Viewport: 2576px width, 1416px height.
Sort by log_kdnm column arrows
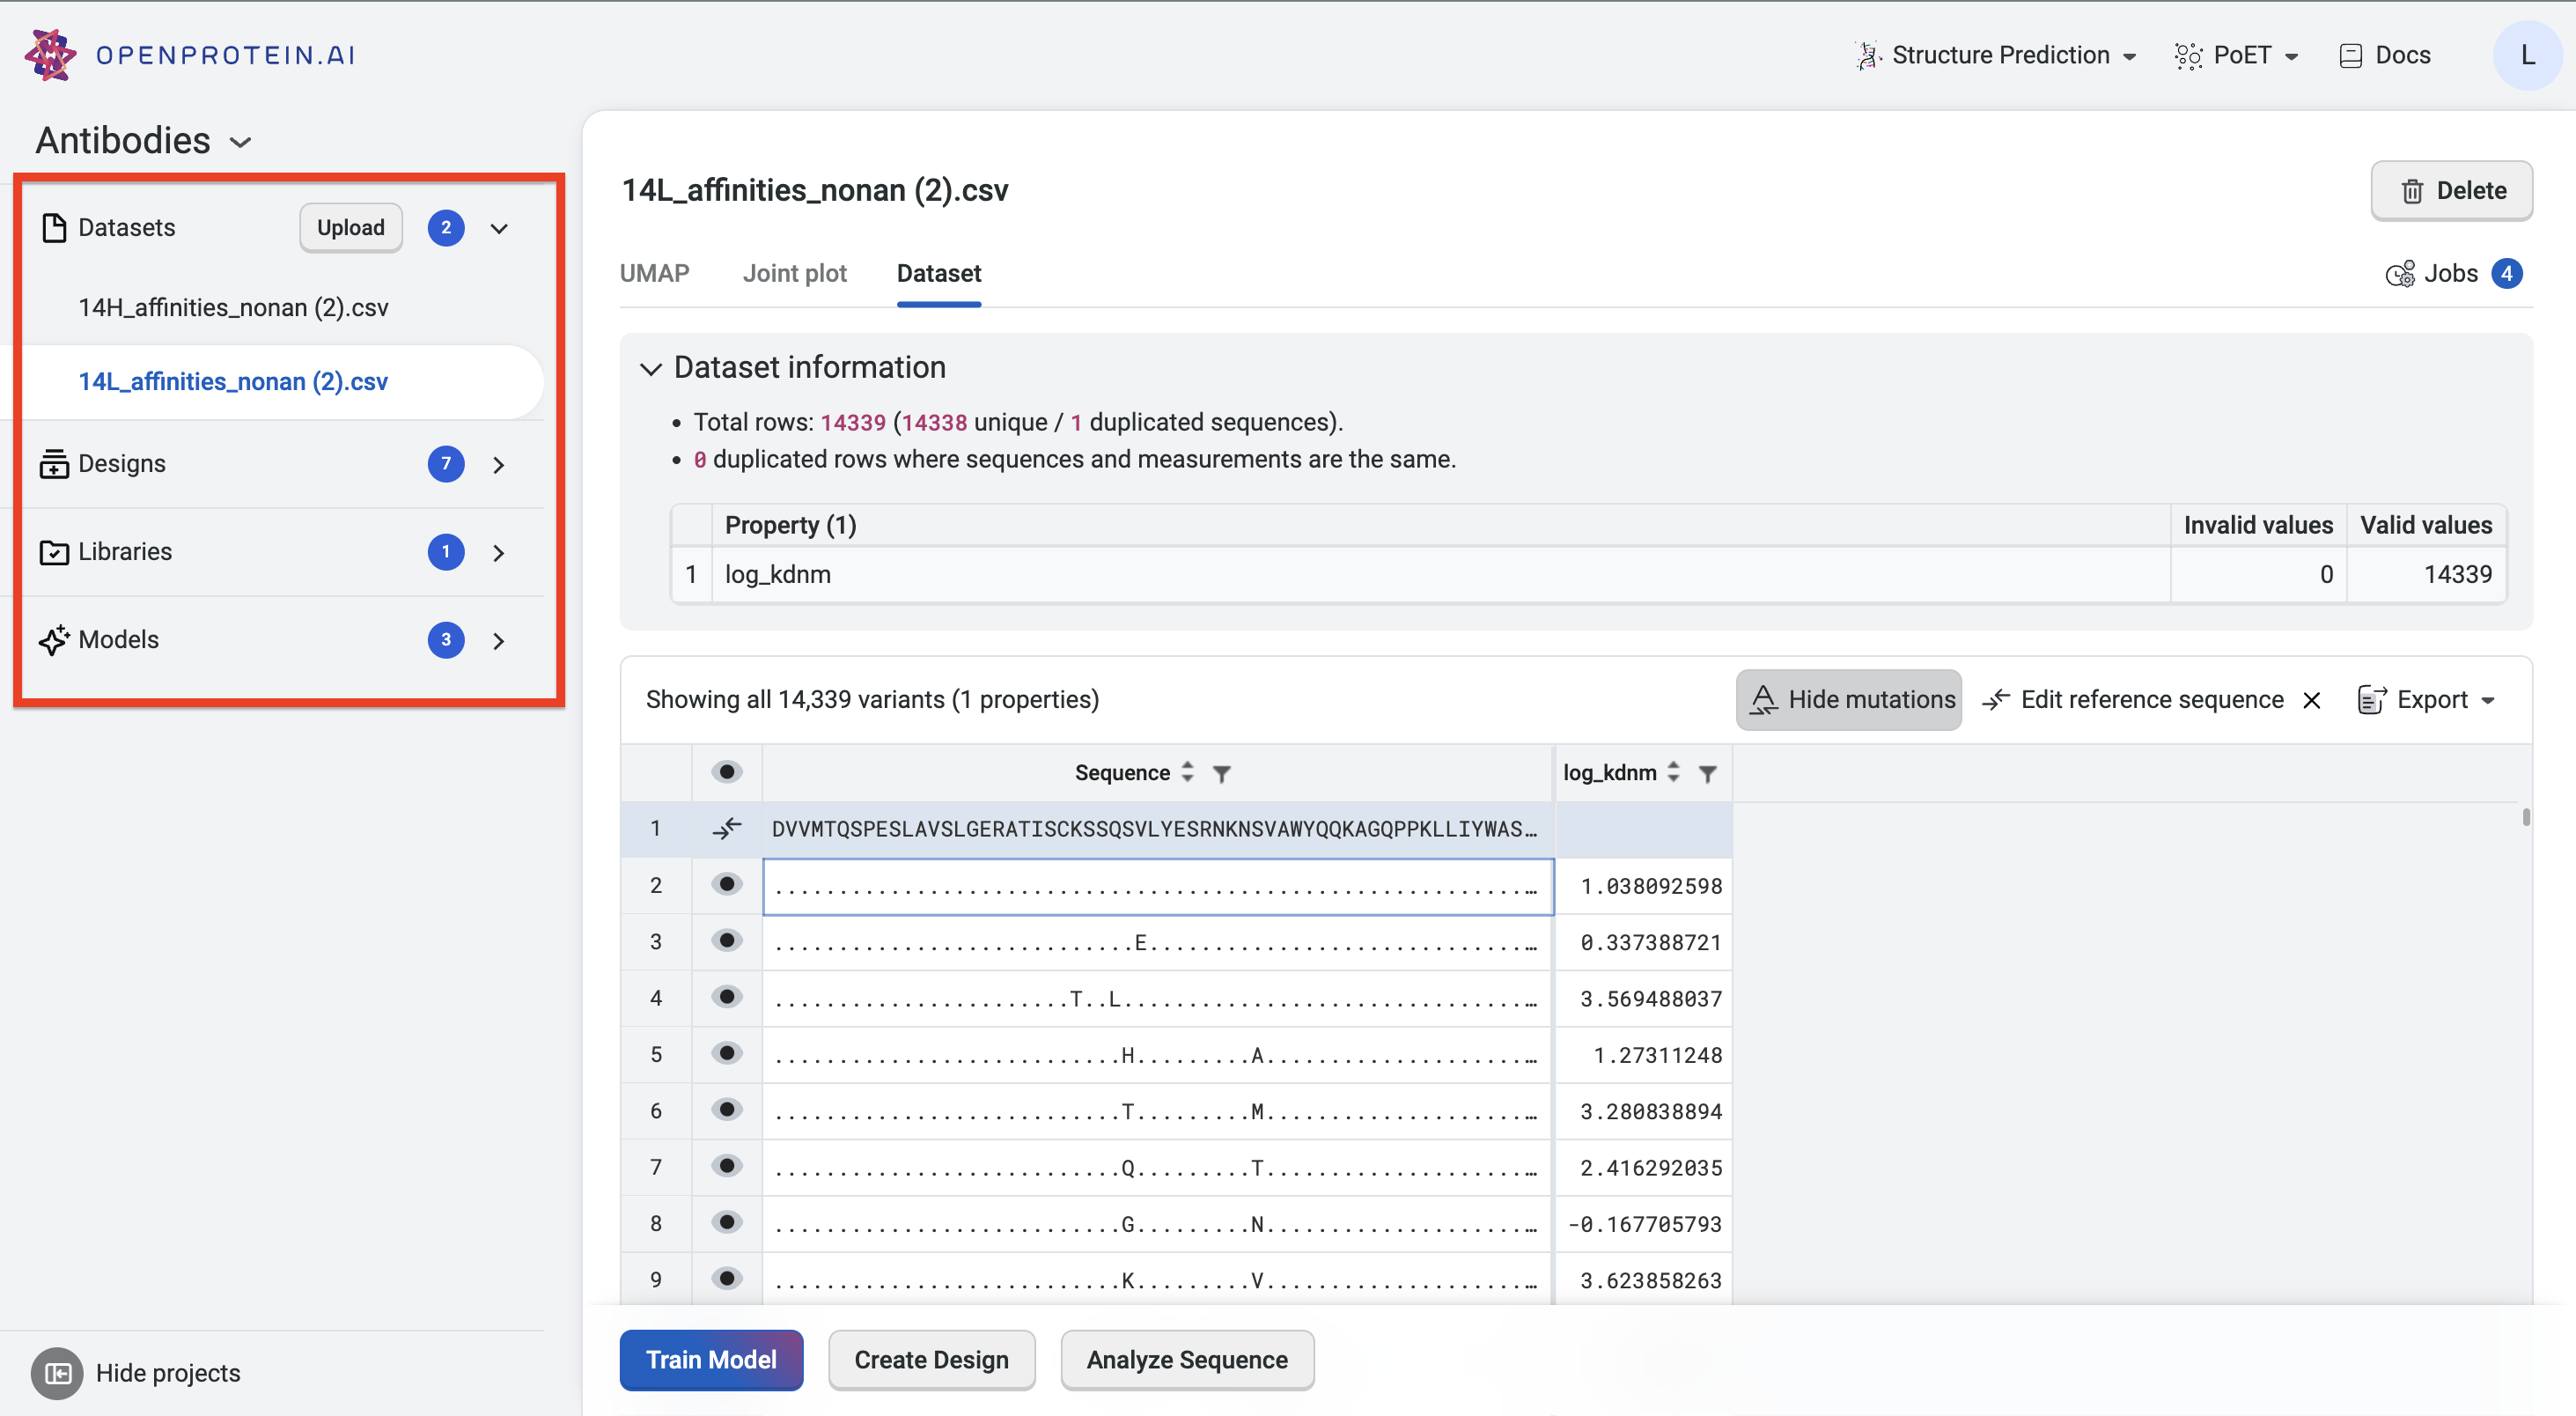[x=1673, y=772]
